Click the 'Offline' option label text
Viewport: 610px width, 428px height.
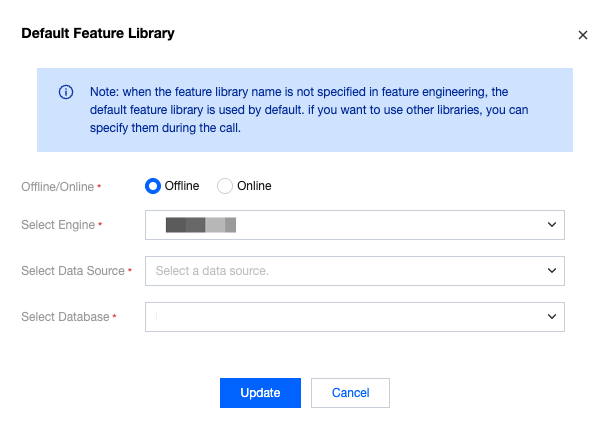click(182, 186)
